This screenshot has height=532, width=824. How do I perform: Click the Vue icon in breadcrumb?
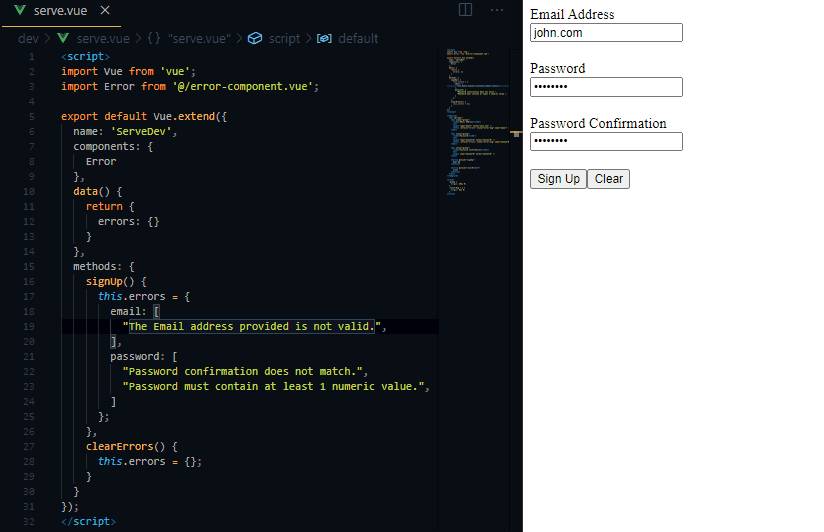pos(63,38)
